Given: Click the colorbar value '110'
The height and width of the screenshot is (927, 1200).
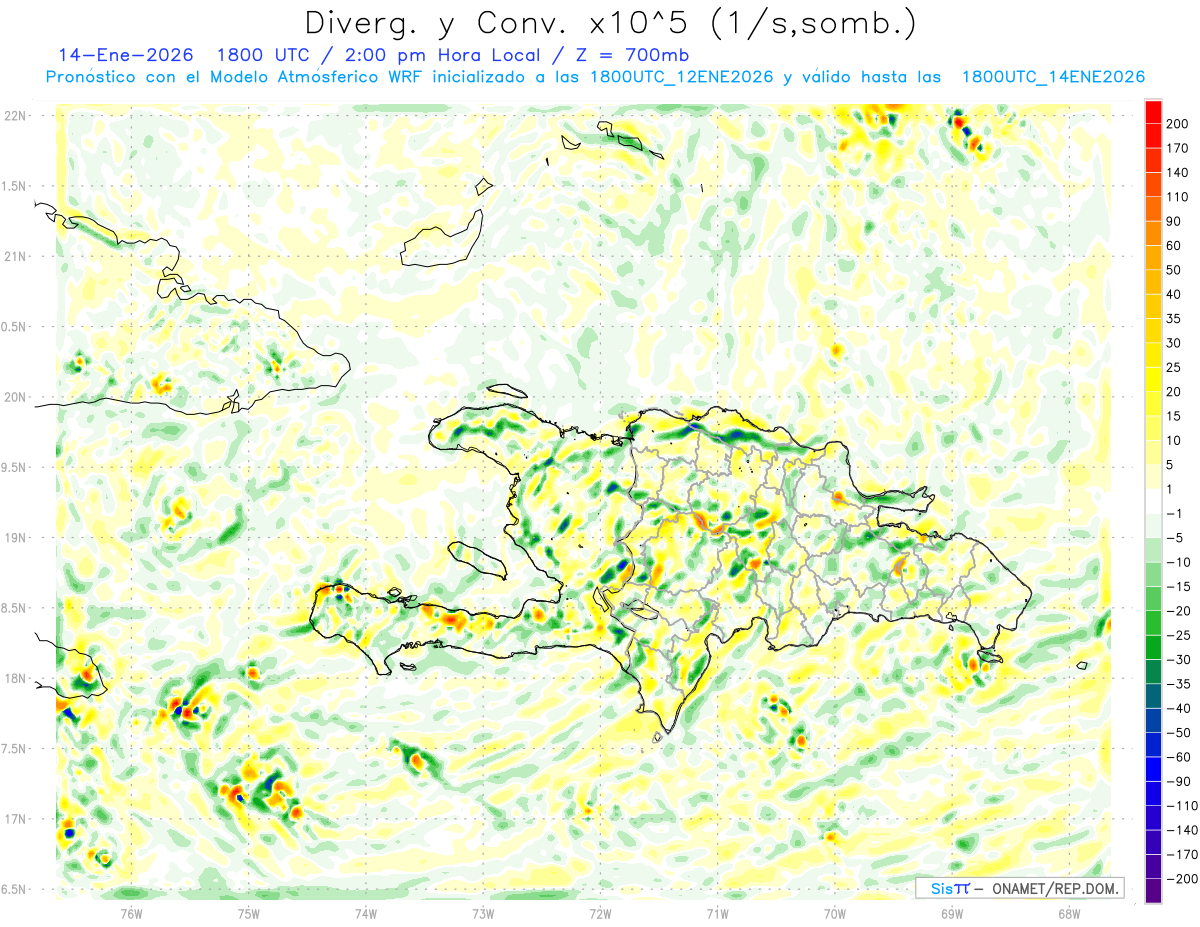Looking at the screenshot, I should [1179, 197].
